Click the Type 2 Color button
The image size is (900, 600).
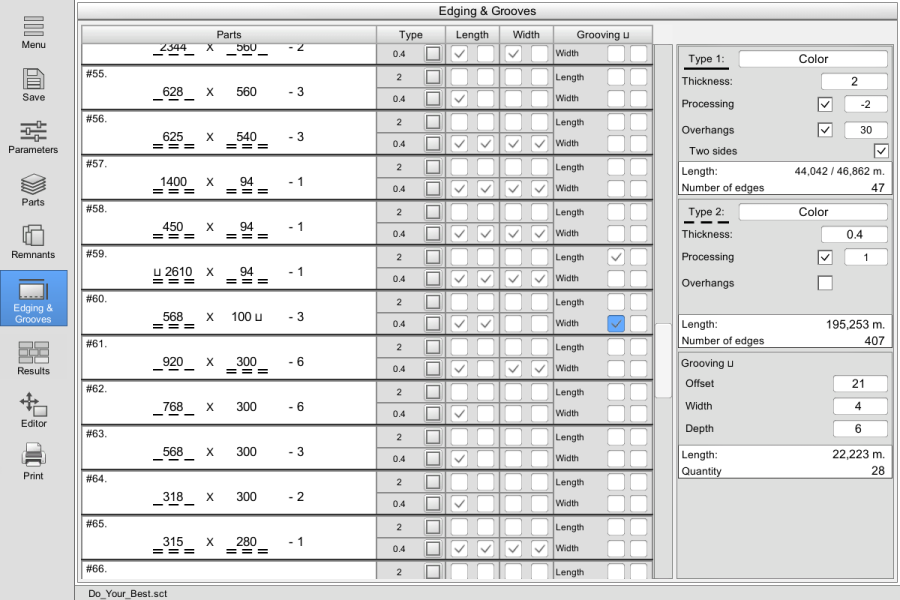click(x=813, y=212)
